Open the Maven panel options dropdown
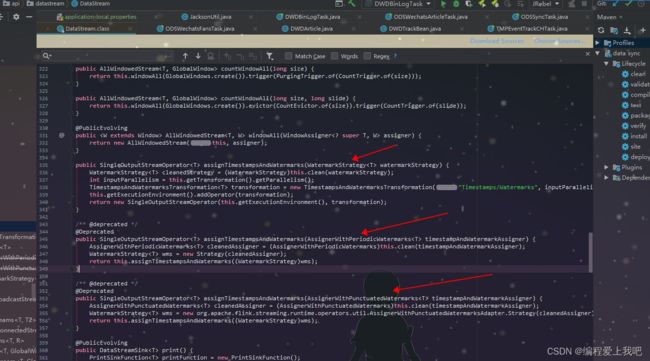The image size is (650, 361). pos(621,17)
